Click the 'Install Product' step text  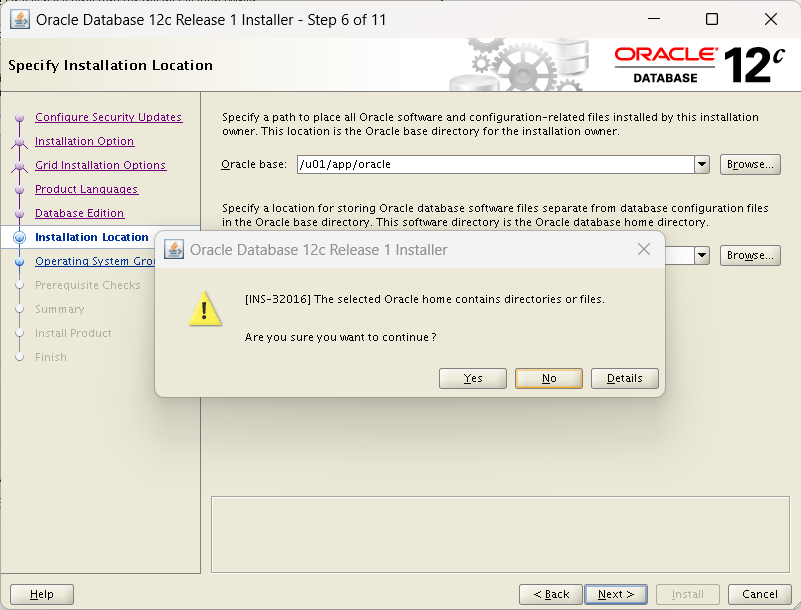click(x=73, y=333)
